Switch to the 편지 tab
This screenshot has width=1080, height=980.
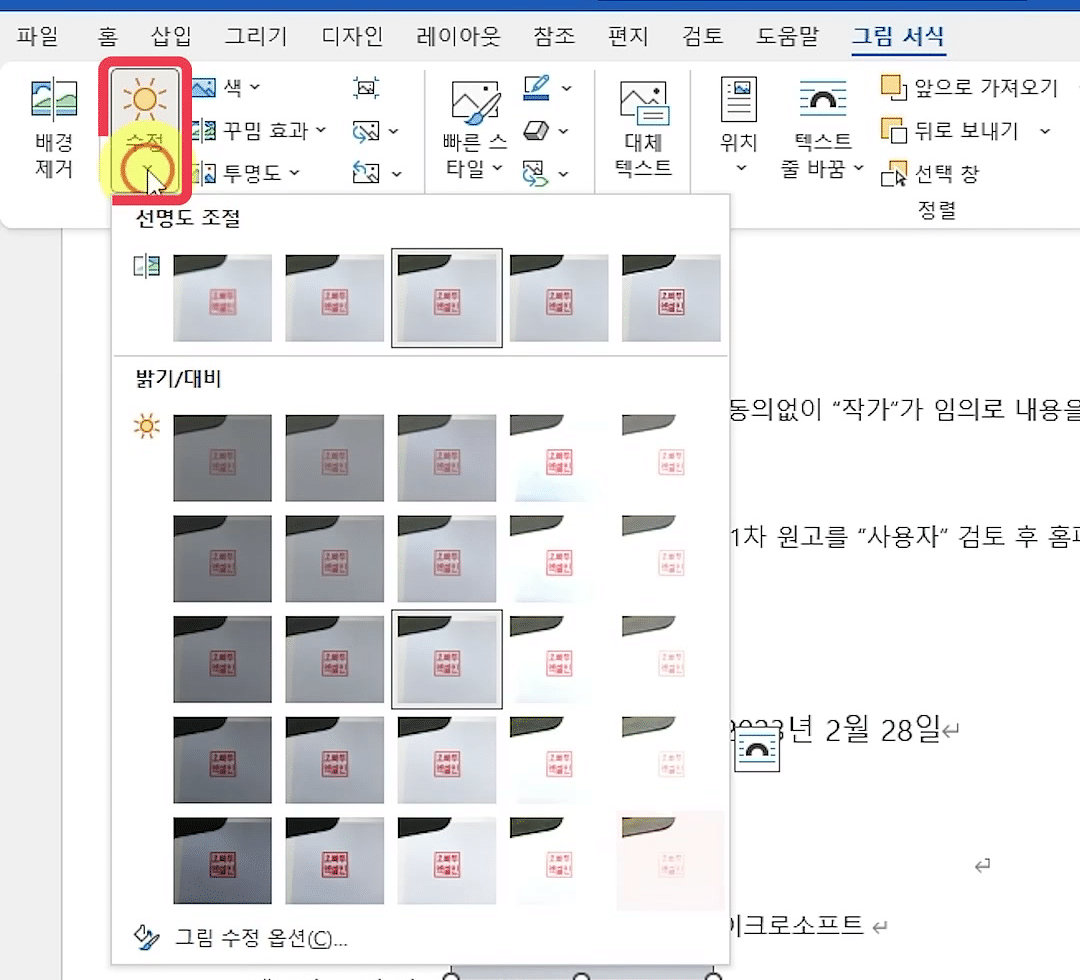[627, 36]
